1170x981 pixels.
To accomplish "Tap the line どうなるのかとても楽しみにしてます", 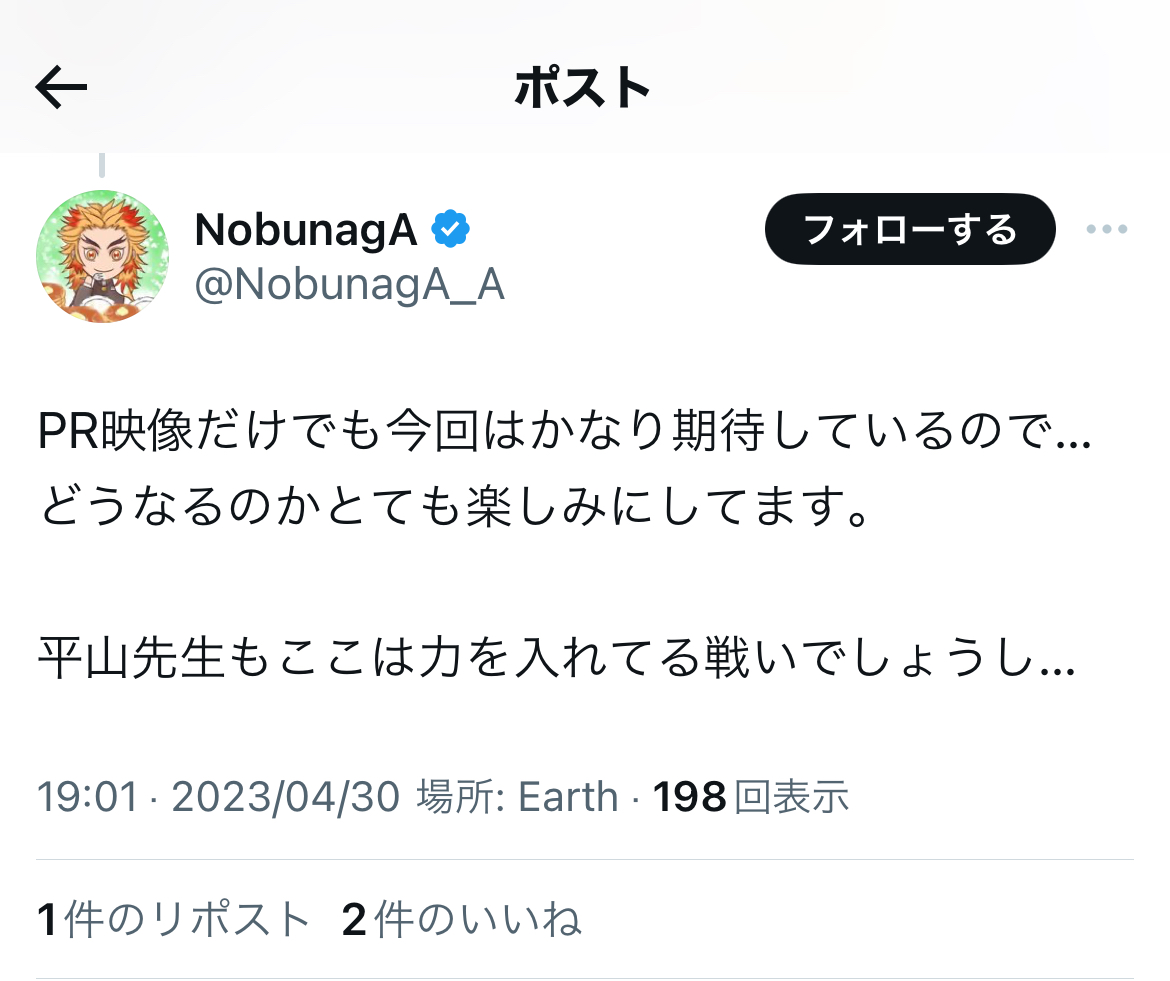I will (454, 507).
